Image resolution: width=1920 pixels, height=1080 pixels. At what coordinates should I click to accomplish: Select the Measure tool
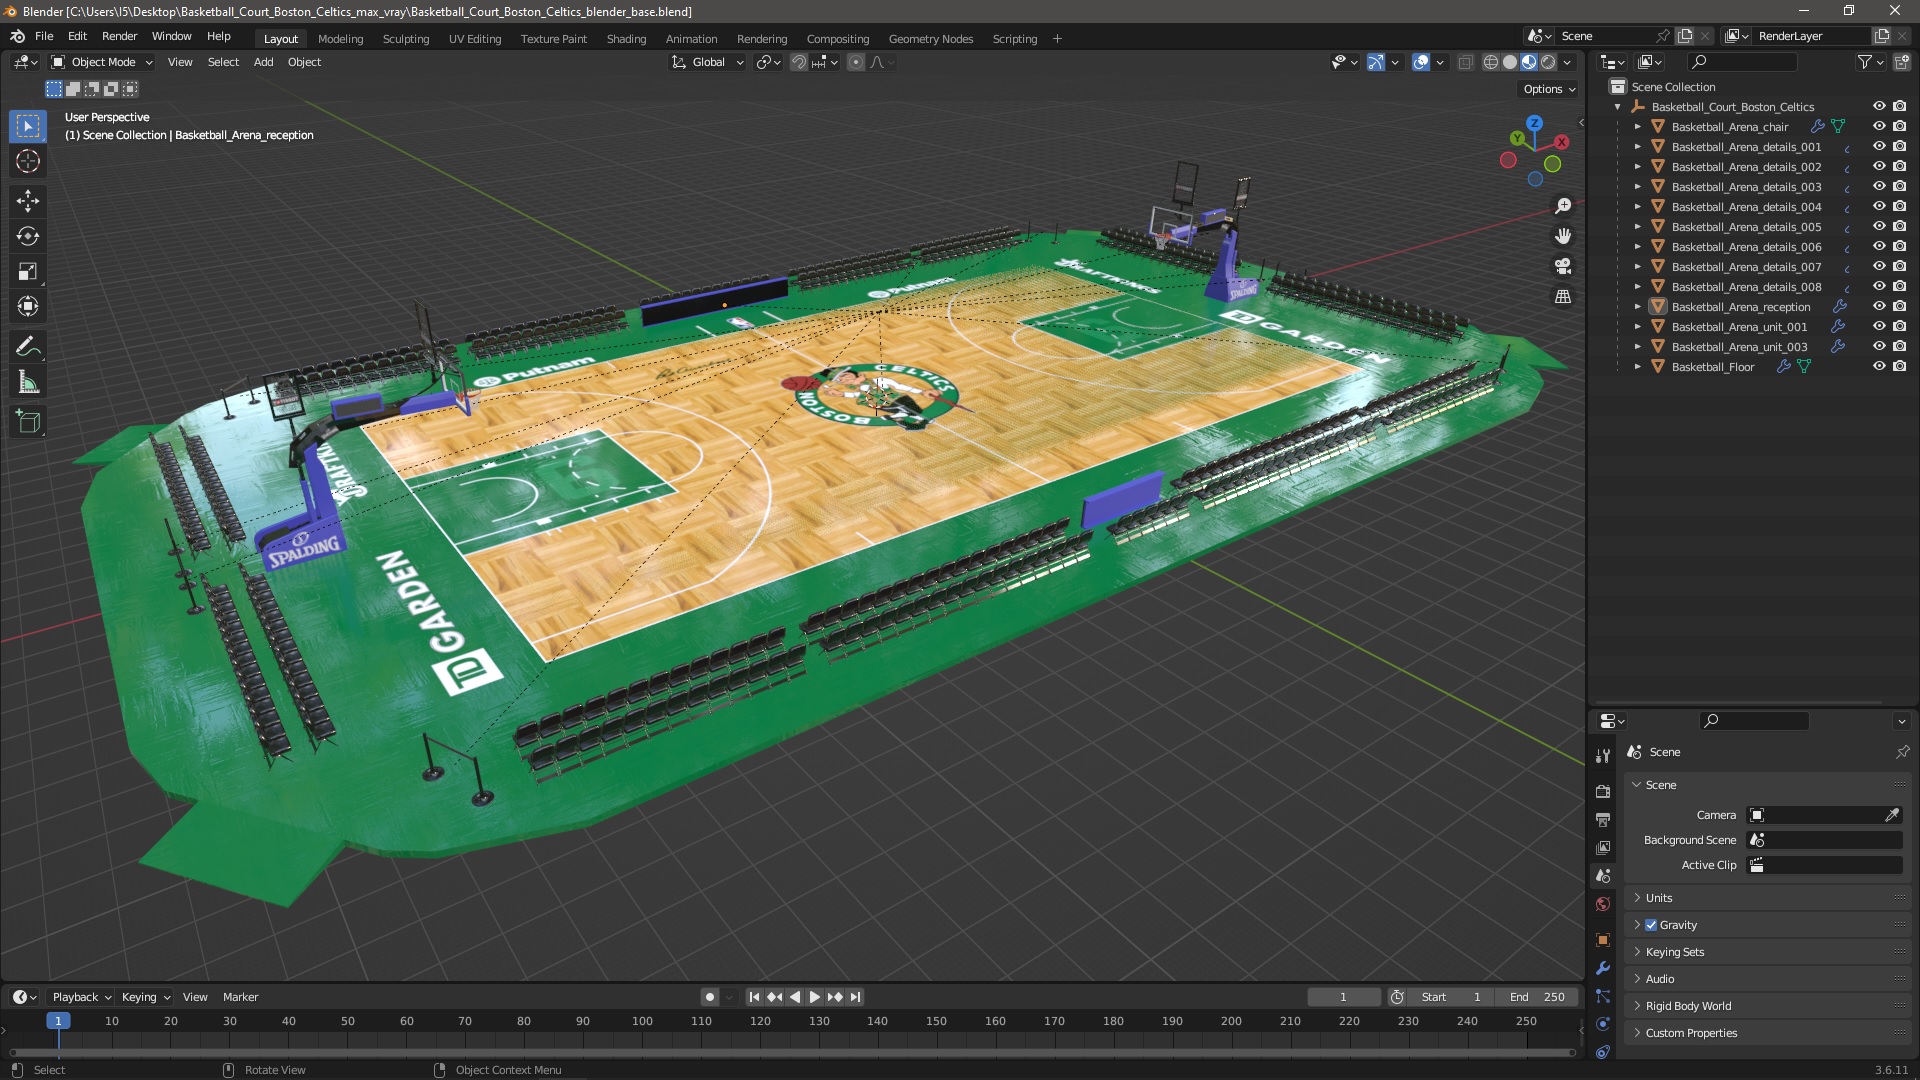click(28, 382)
